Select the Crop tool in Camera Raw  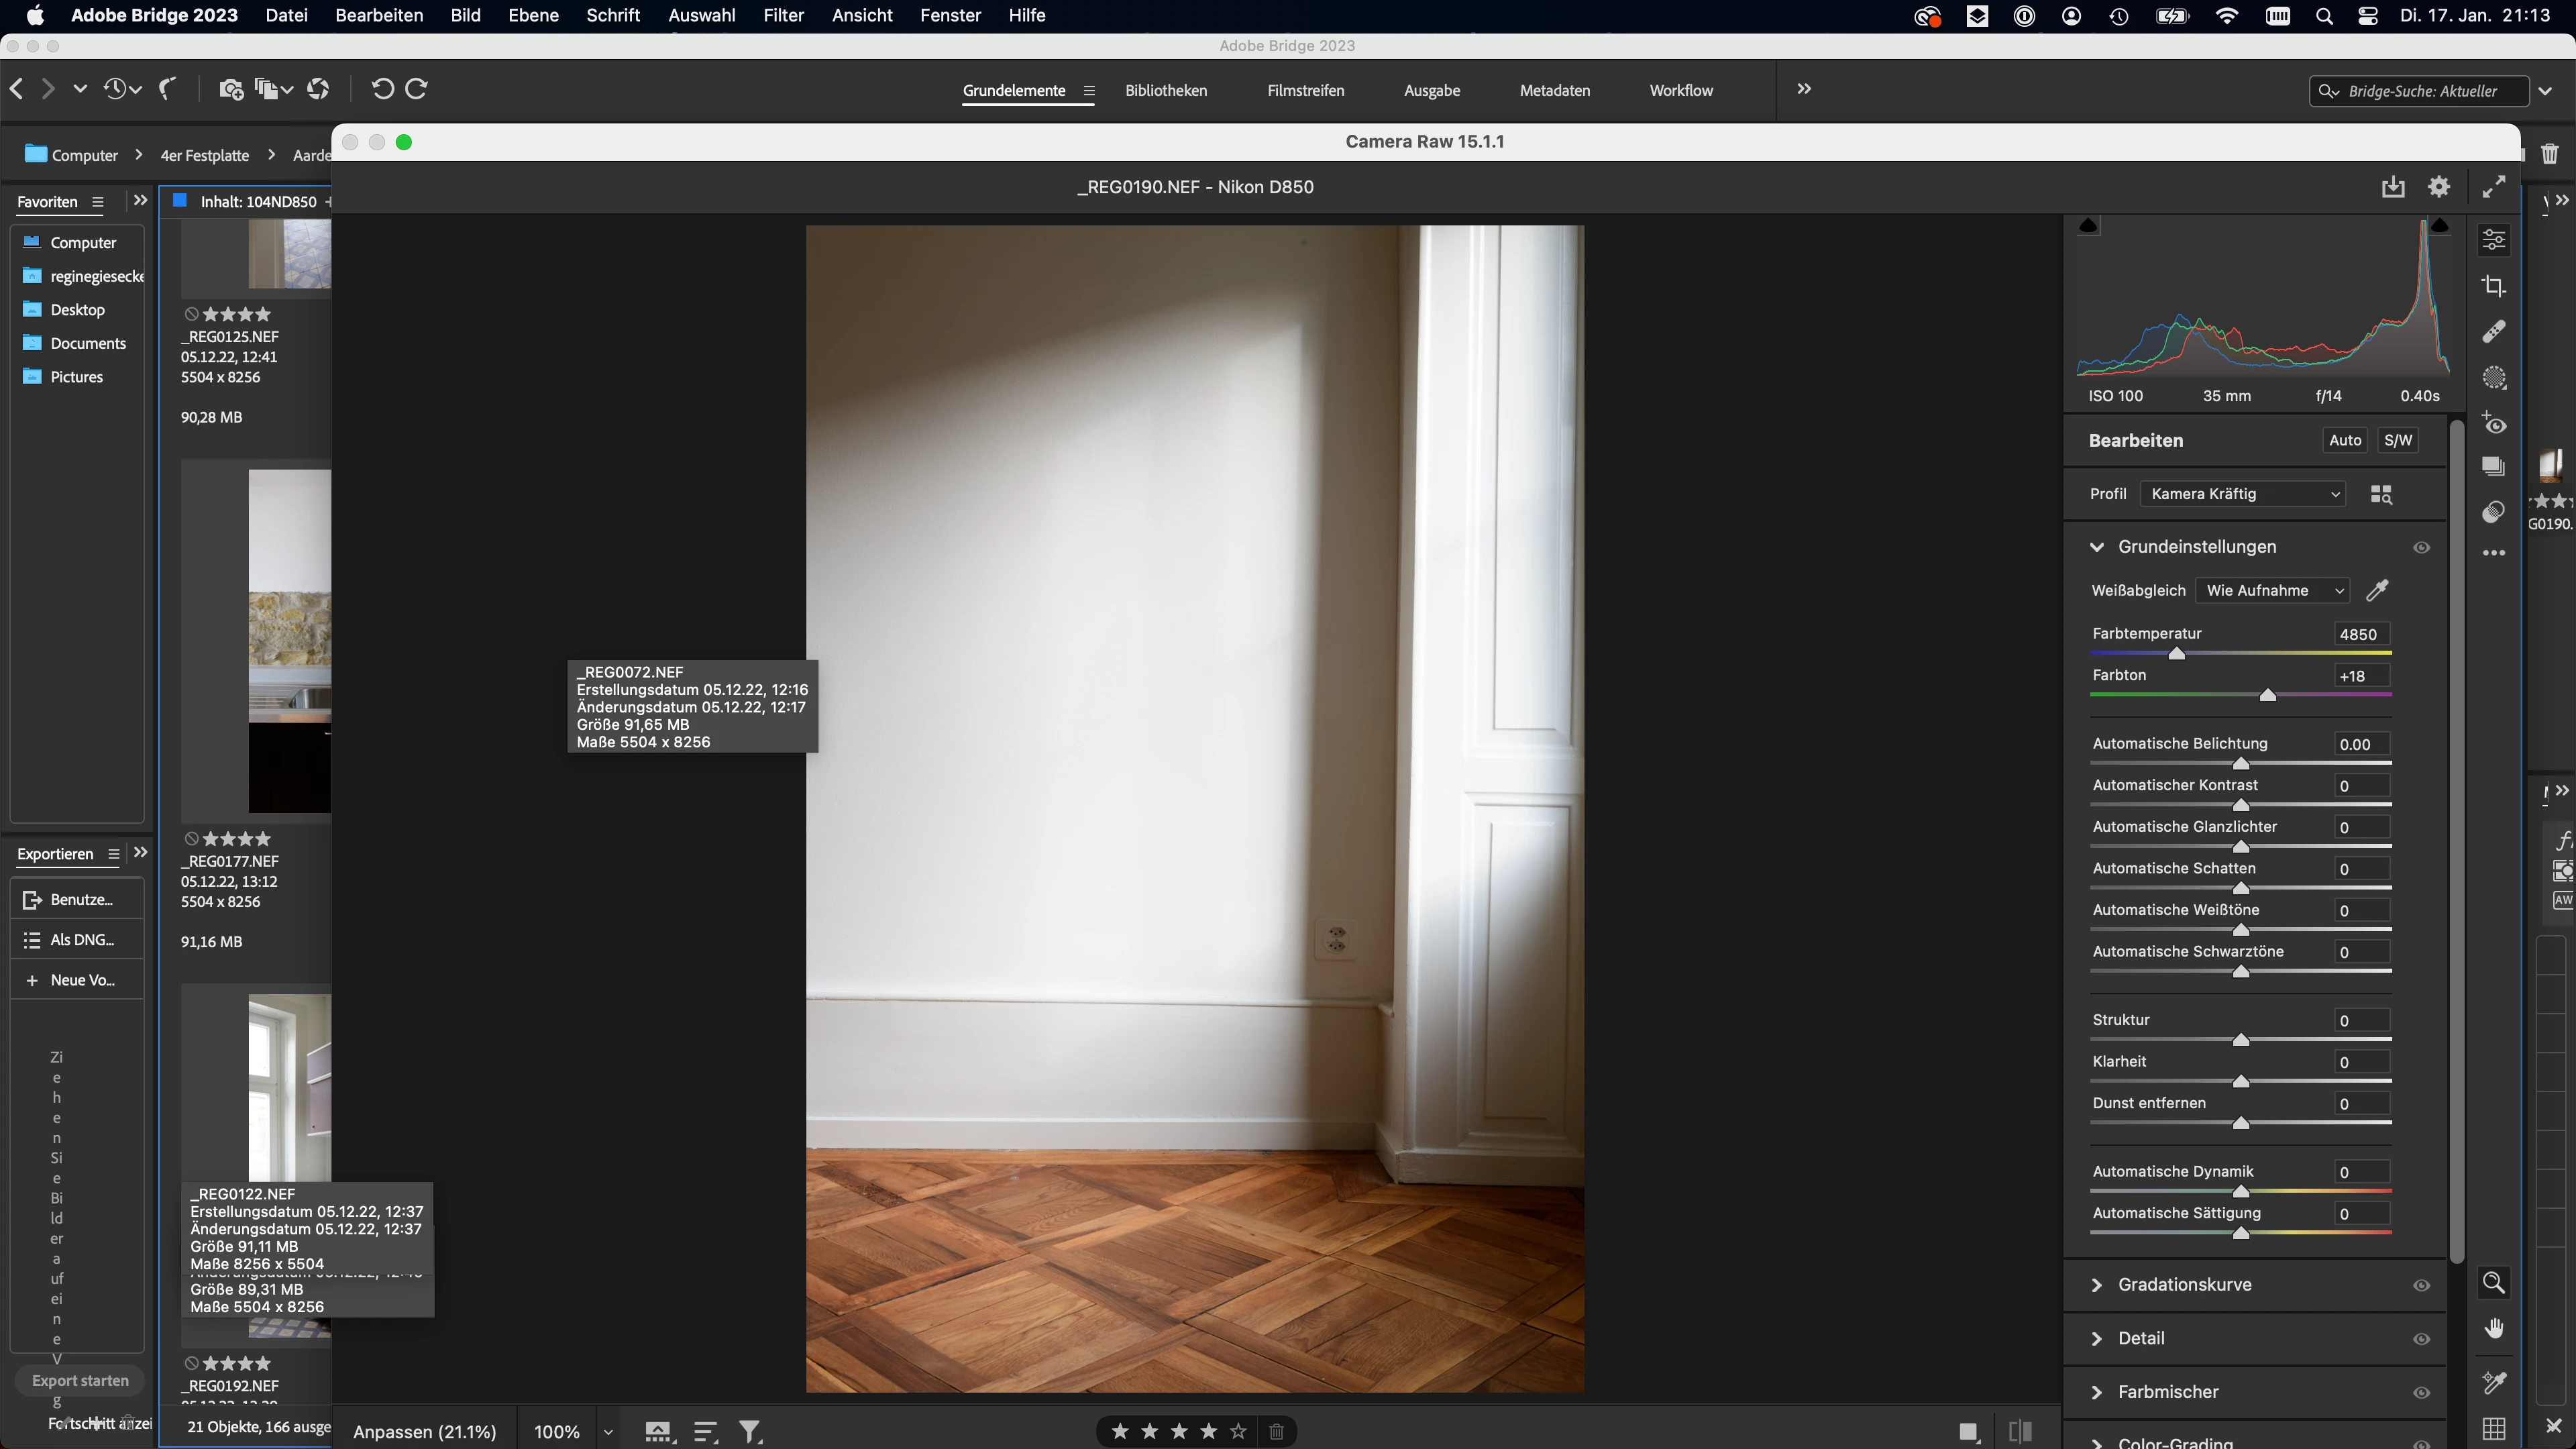pyautogui.click(x=2494, y=287)
